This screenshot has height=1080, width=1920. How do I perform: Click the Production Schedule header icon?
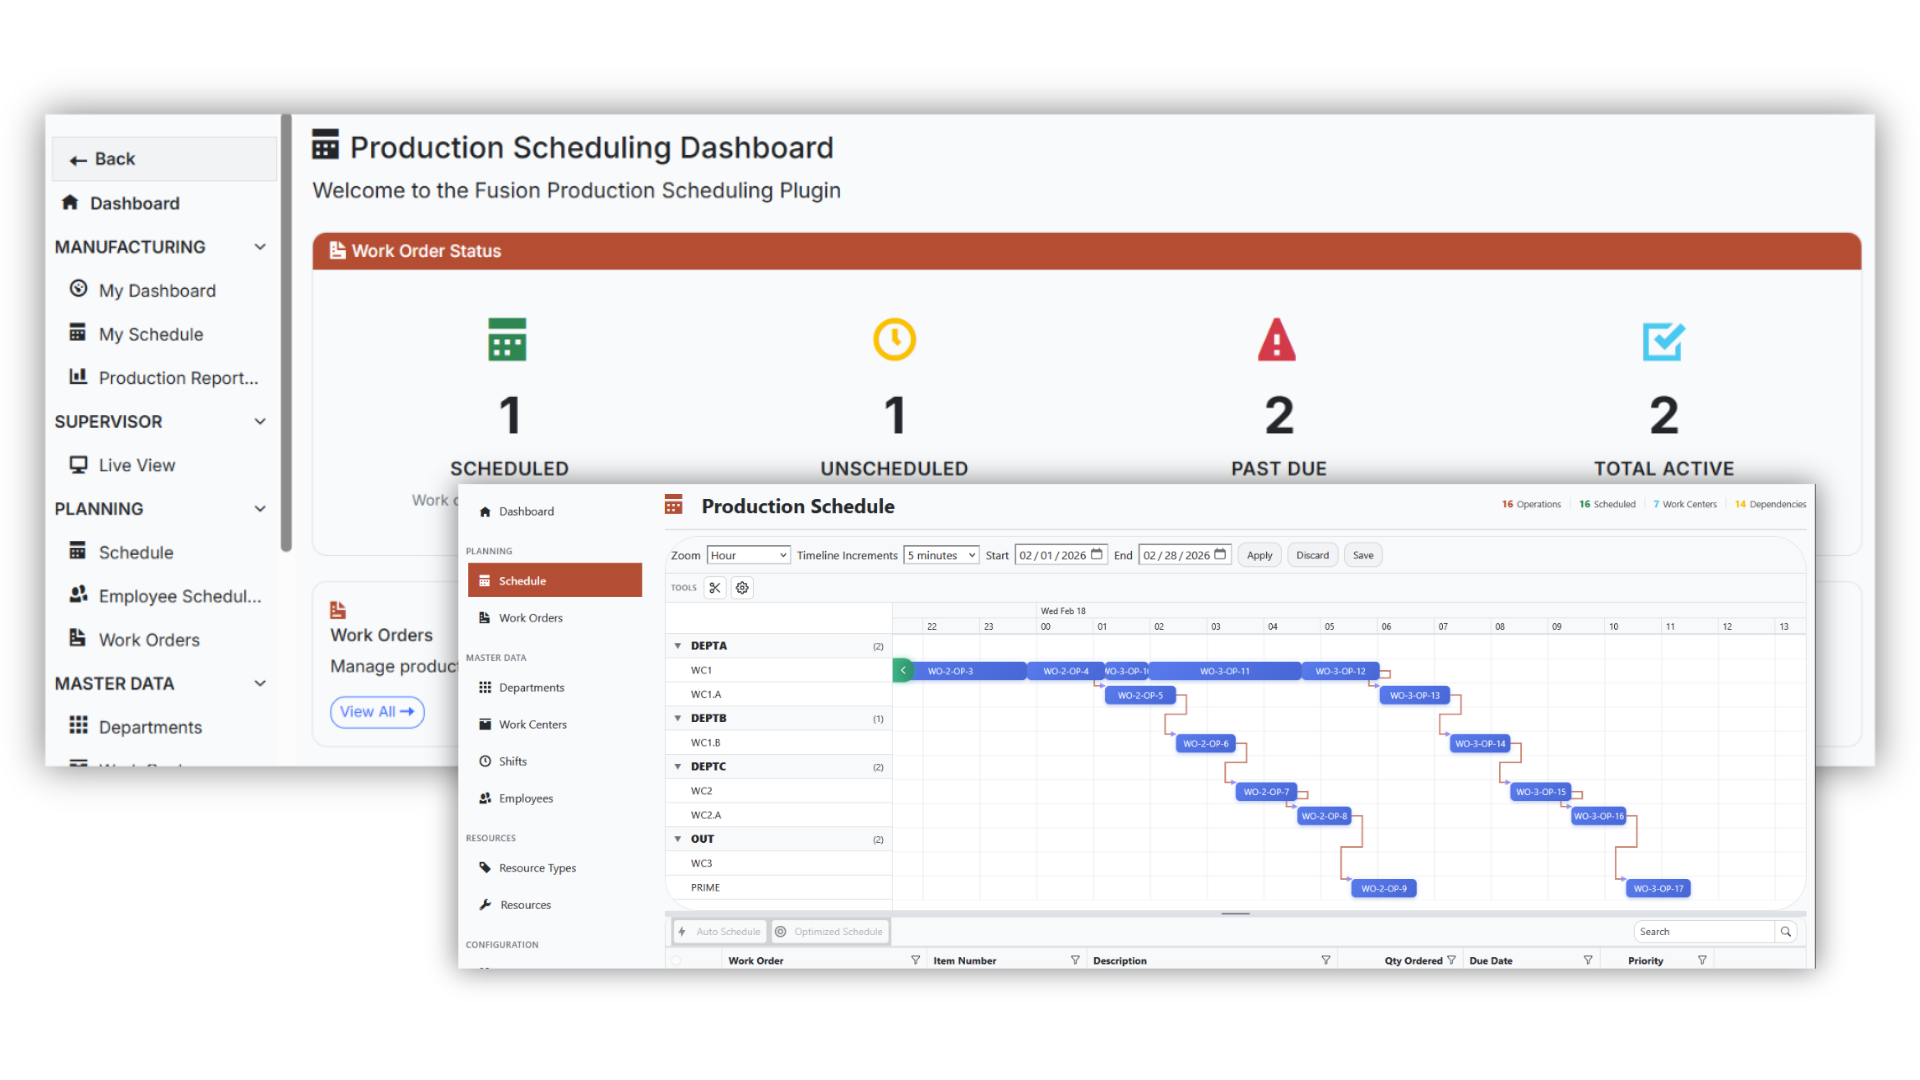[x=674, y=505]
